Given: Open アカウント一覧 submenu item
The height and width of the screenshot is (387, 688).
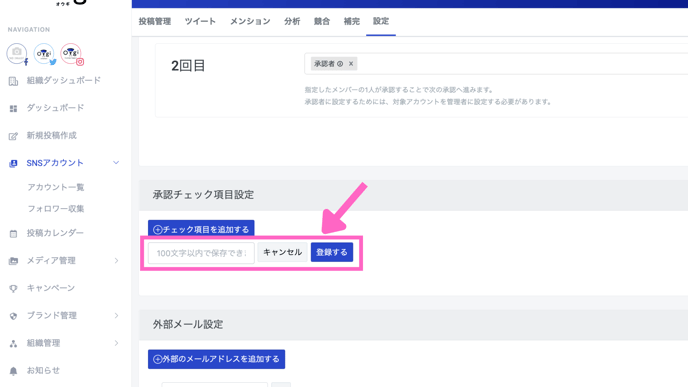Looking at the screenshot, I should click(x=56, y=187).
